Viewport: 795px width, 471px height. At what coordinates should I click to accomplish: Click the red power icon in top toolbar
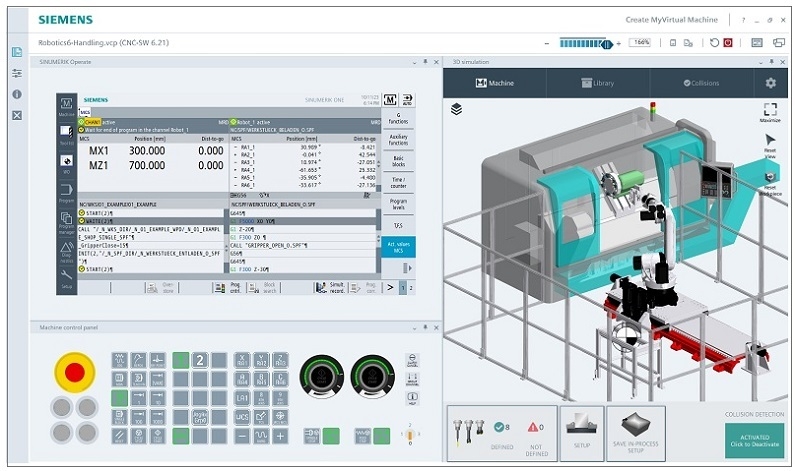[x=728, y=43]
